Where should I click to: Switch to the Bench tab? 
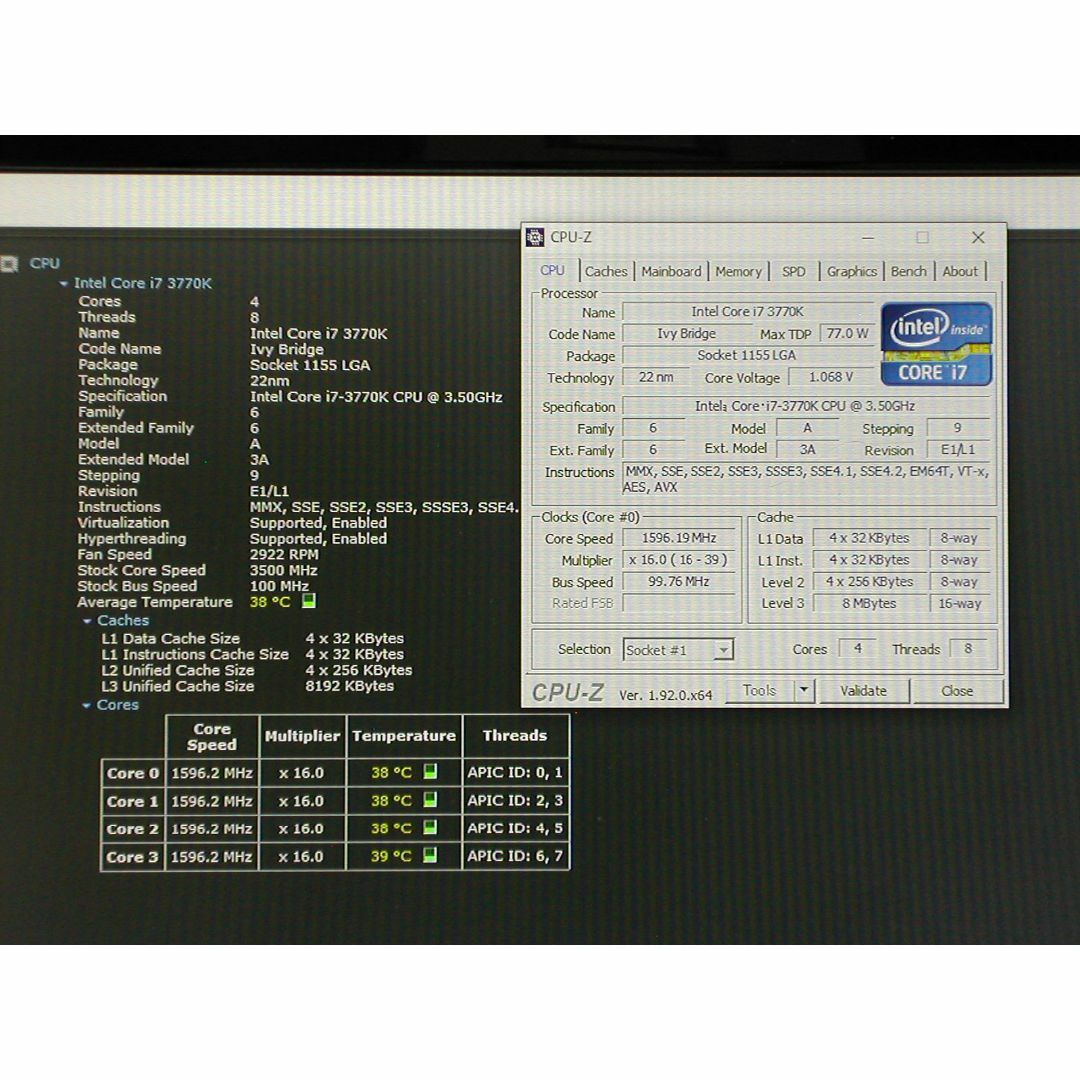point(908,271)
